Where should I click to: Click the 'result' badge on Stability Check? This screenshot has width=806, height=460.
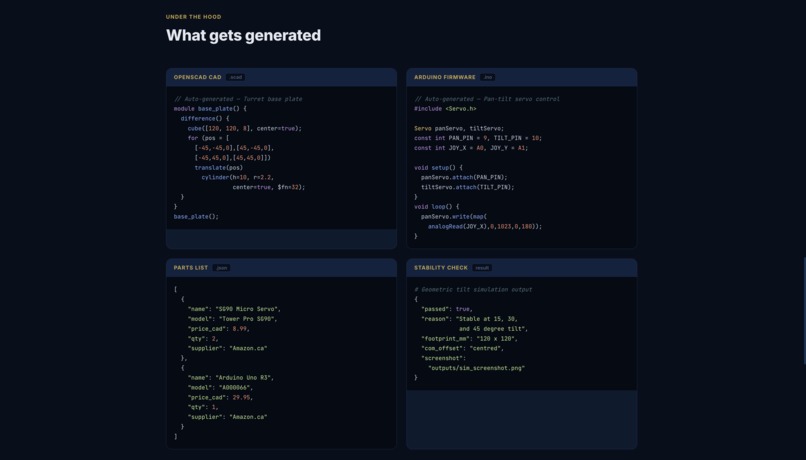(482, 268)
